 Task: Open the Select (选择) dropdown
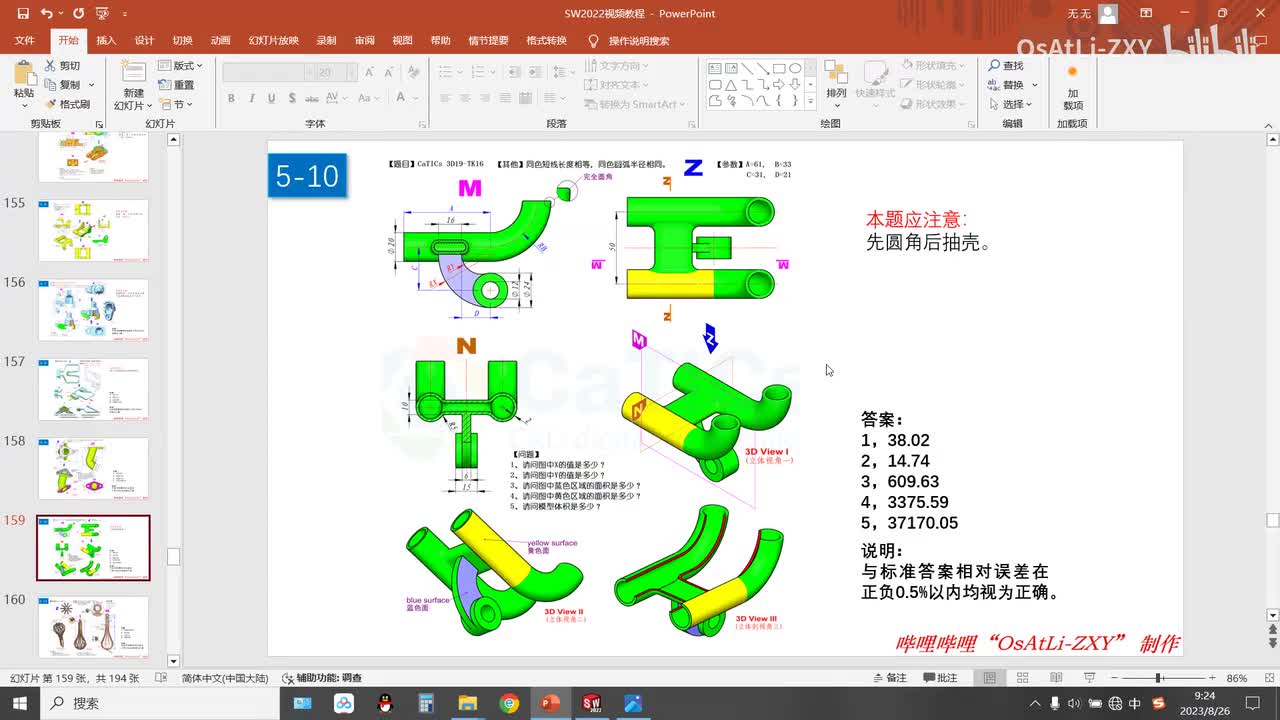tap(1013, 104)
